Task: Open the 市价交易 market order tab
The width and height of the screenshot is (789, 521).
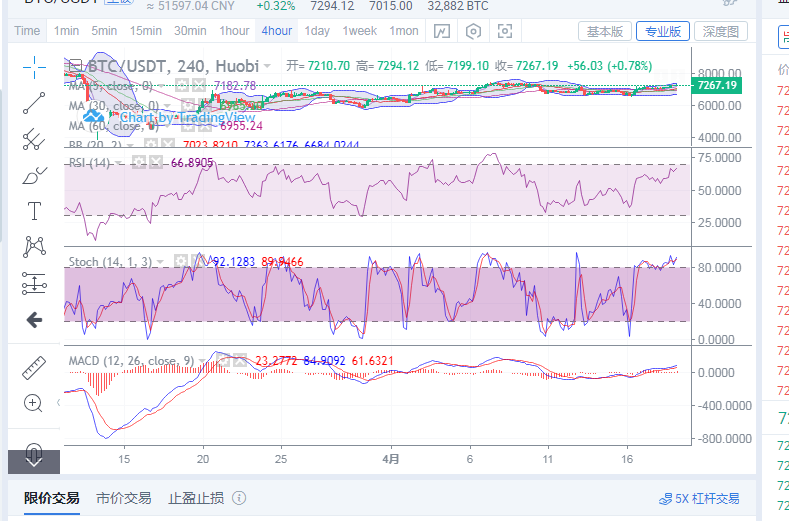Action: point(124,498)
